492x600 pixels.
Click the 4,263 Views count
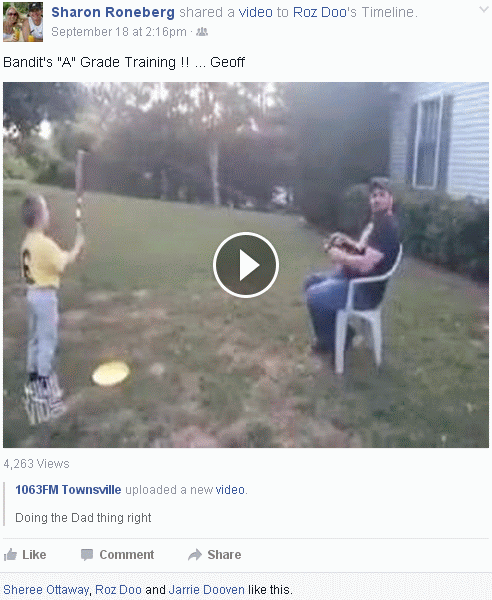coord(36,464)
